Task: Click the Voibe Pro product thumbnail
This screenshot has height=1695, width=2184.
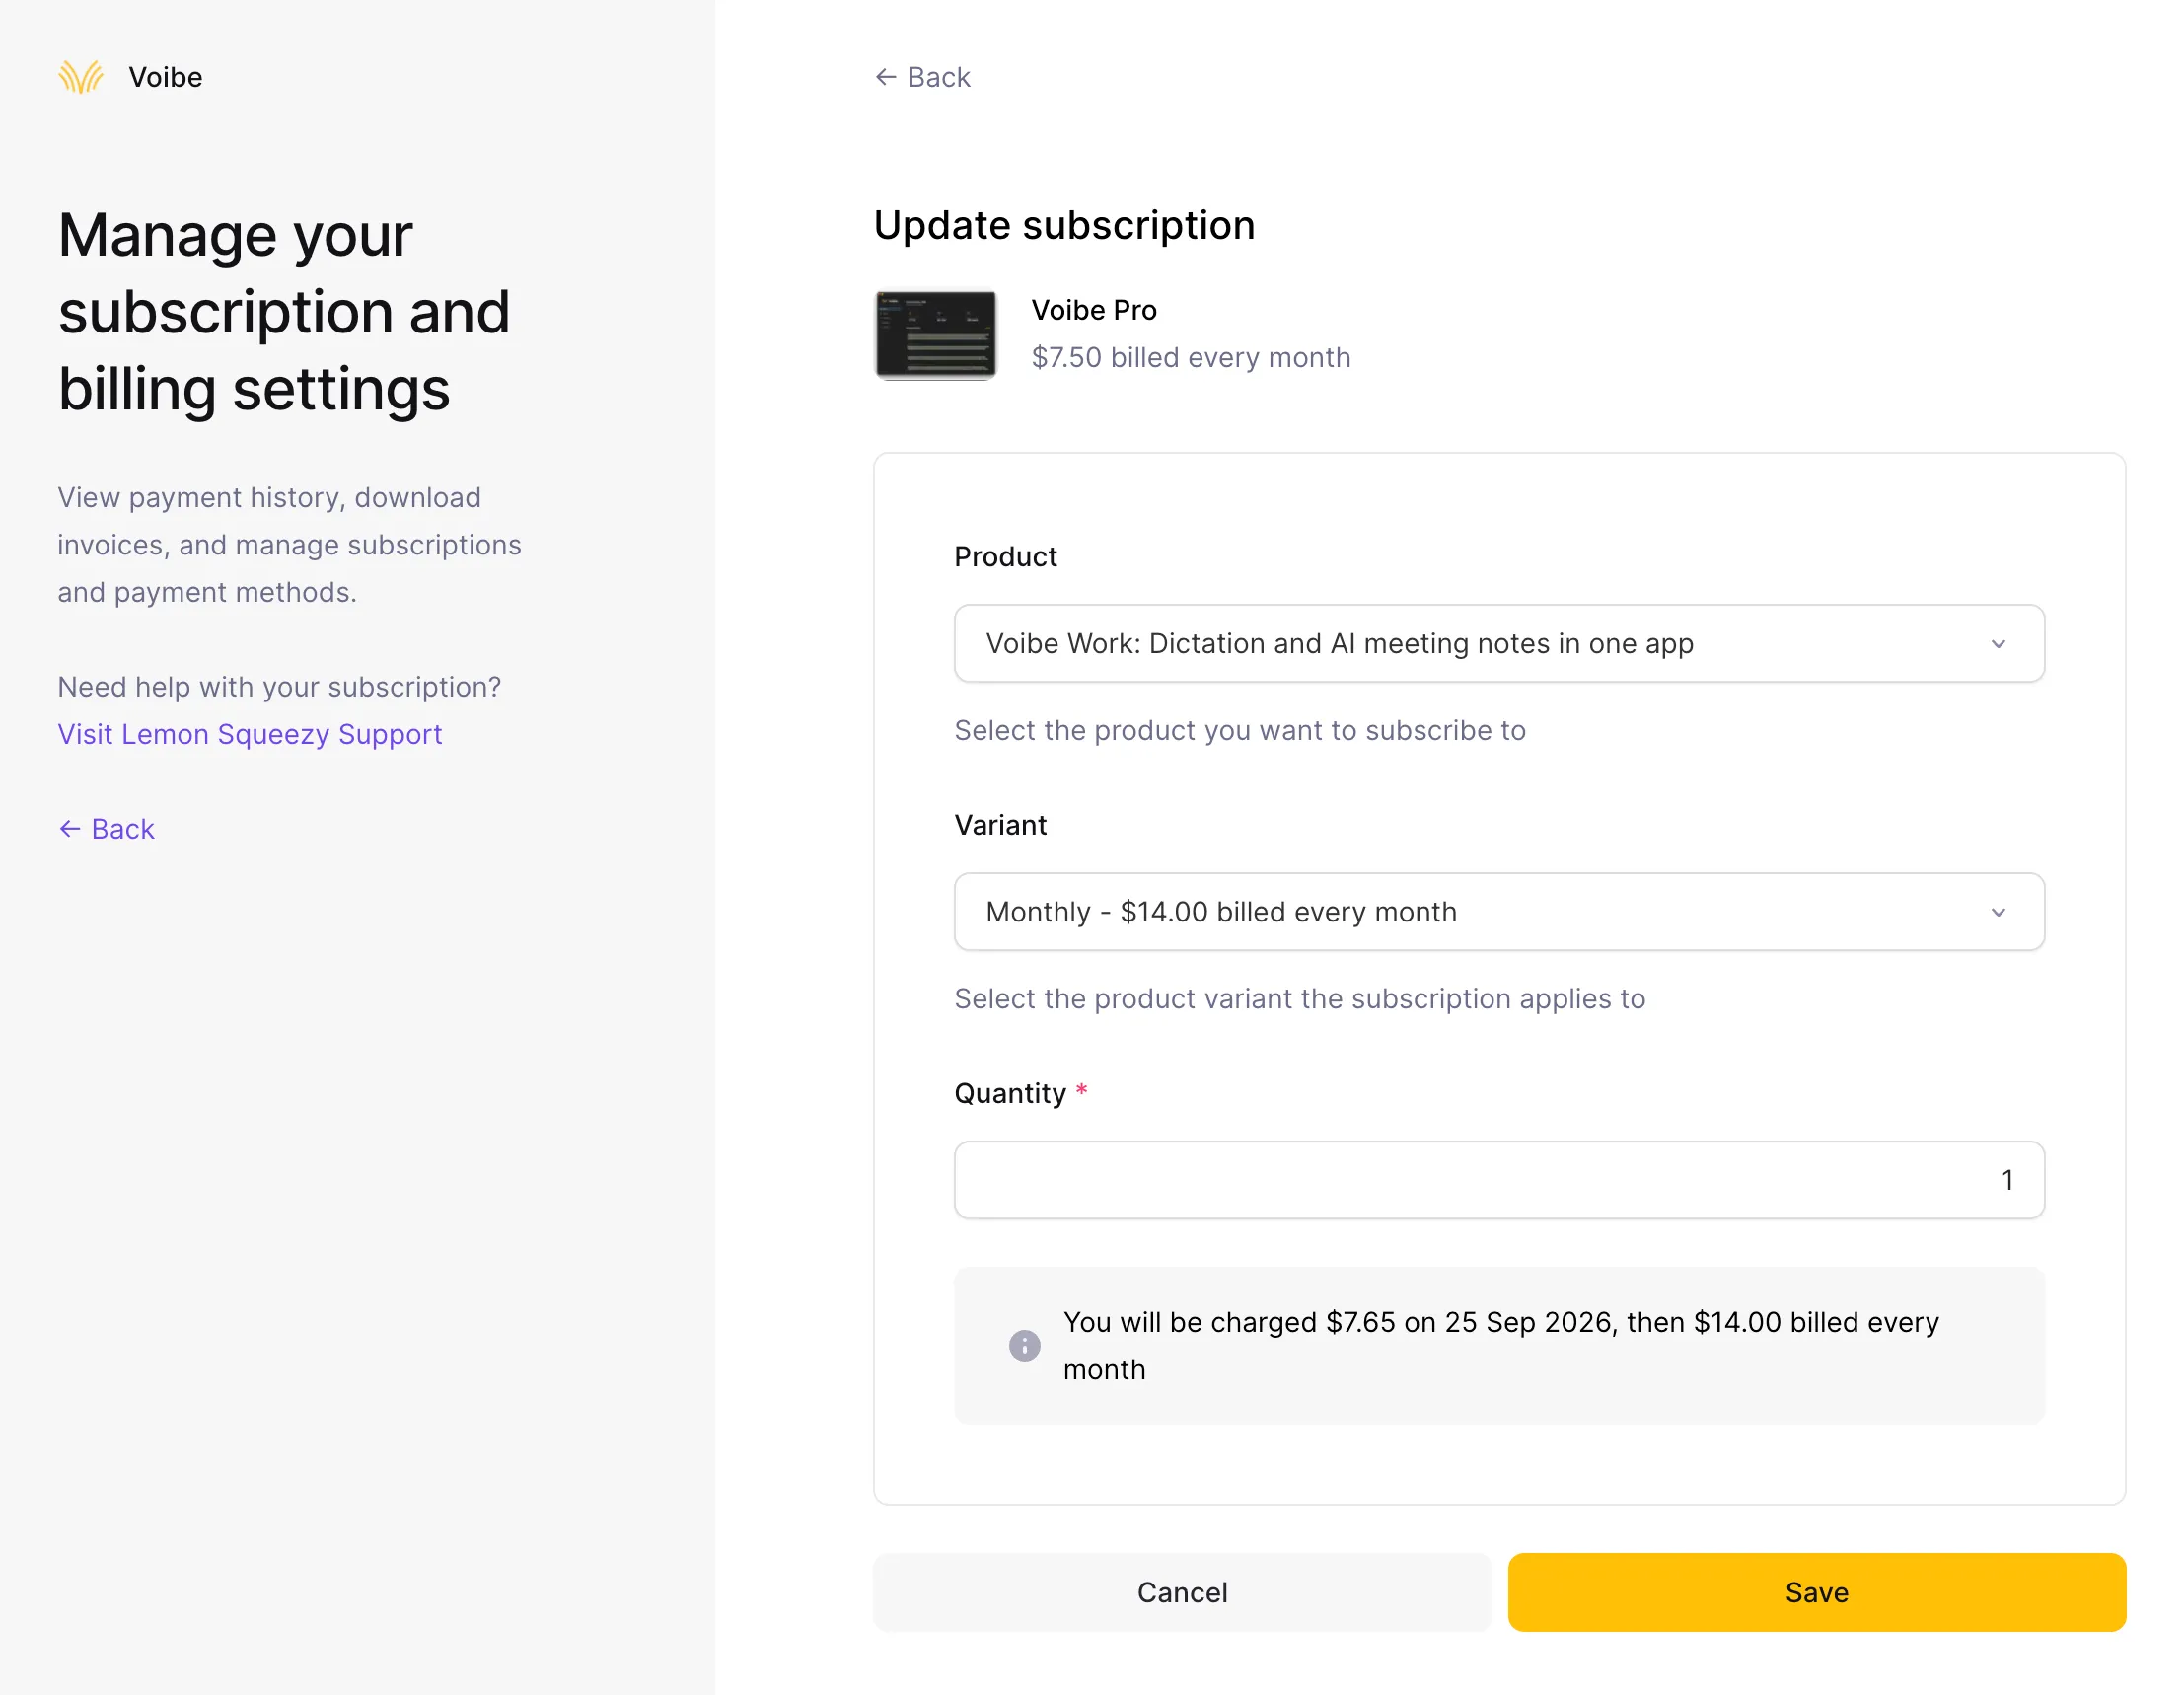Action: [936, 335]
